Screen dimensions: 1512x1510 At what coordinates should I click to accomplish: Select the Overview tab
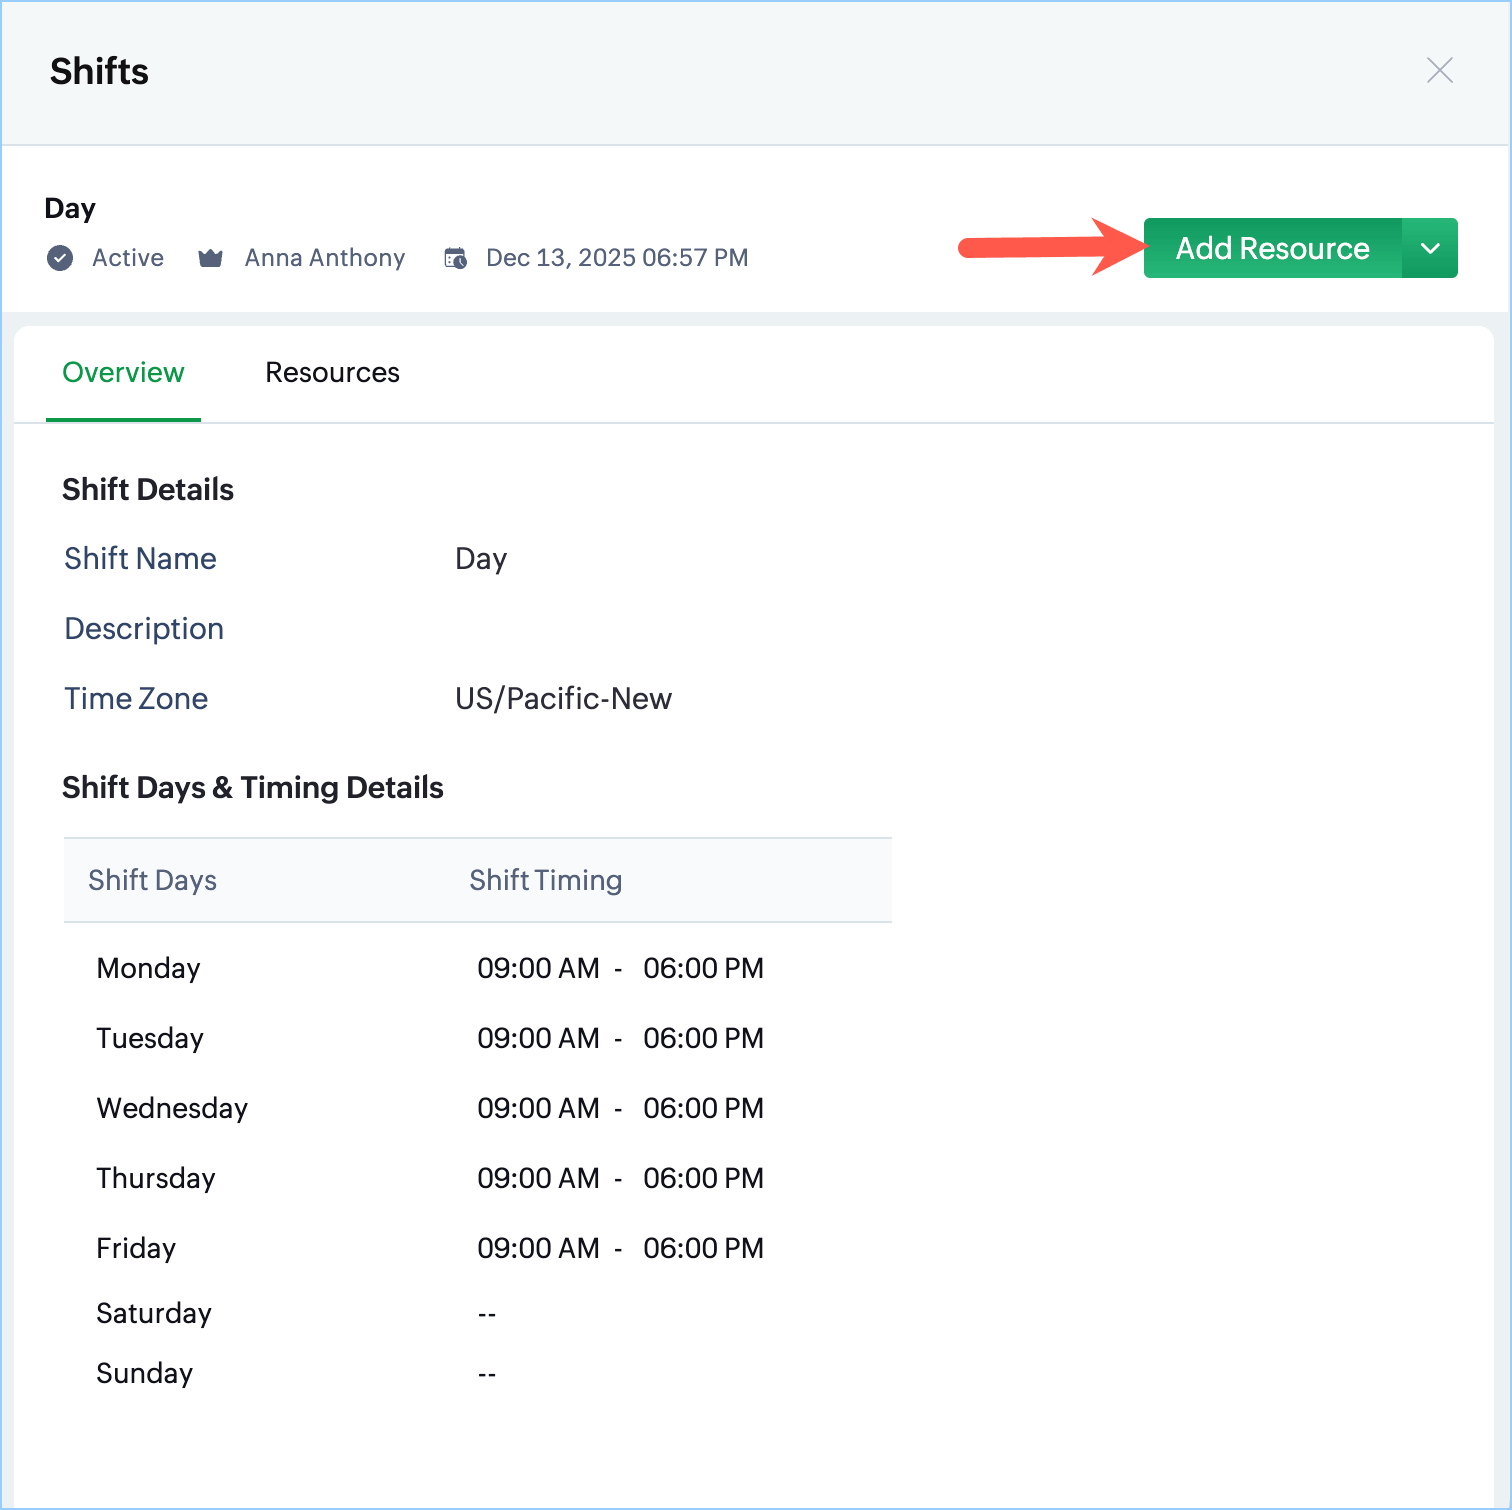(x=123, y=372)
